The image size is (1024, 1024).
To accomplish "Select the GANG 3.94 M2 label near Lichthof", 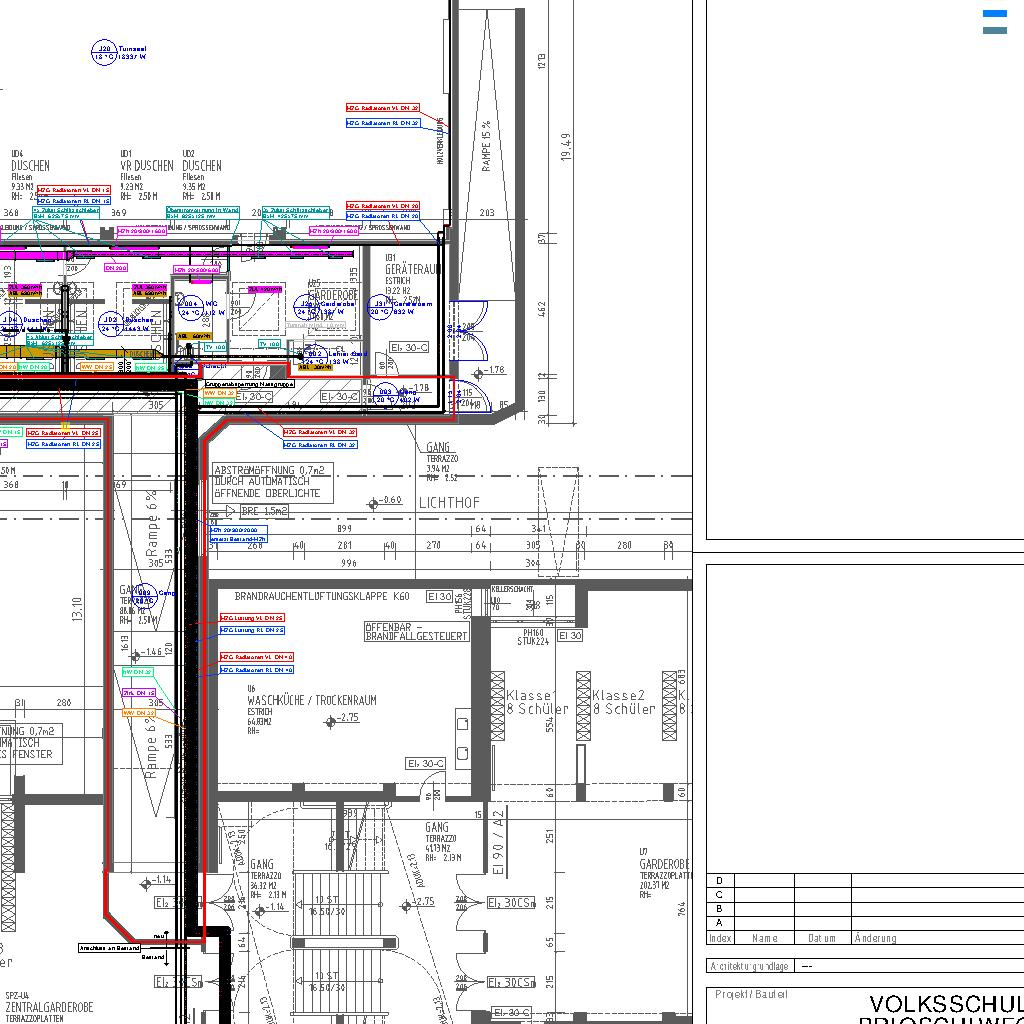I will click(x=441, y=462).
